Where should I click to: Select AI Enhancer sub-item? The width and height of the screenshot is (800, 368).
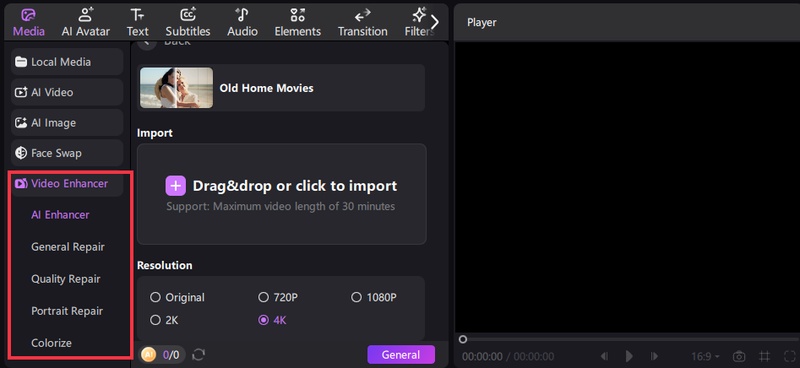tap(60, 215)
